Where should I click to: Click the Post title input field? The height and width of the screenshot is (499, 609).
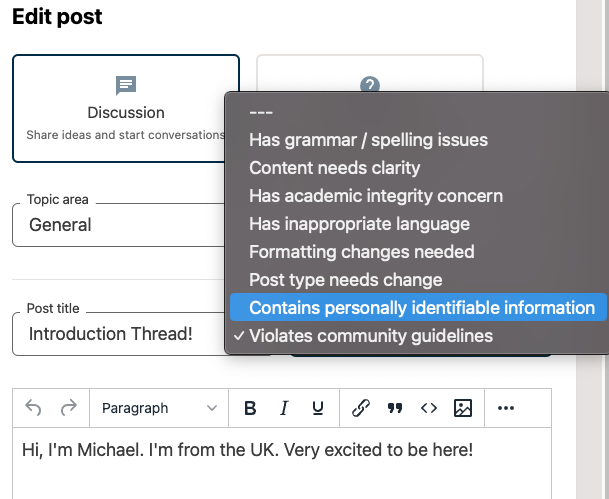(x=118, y=334)
